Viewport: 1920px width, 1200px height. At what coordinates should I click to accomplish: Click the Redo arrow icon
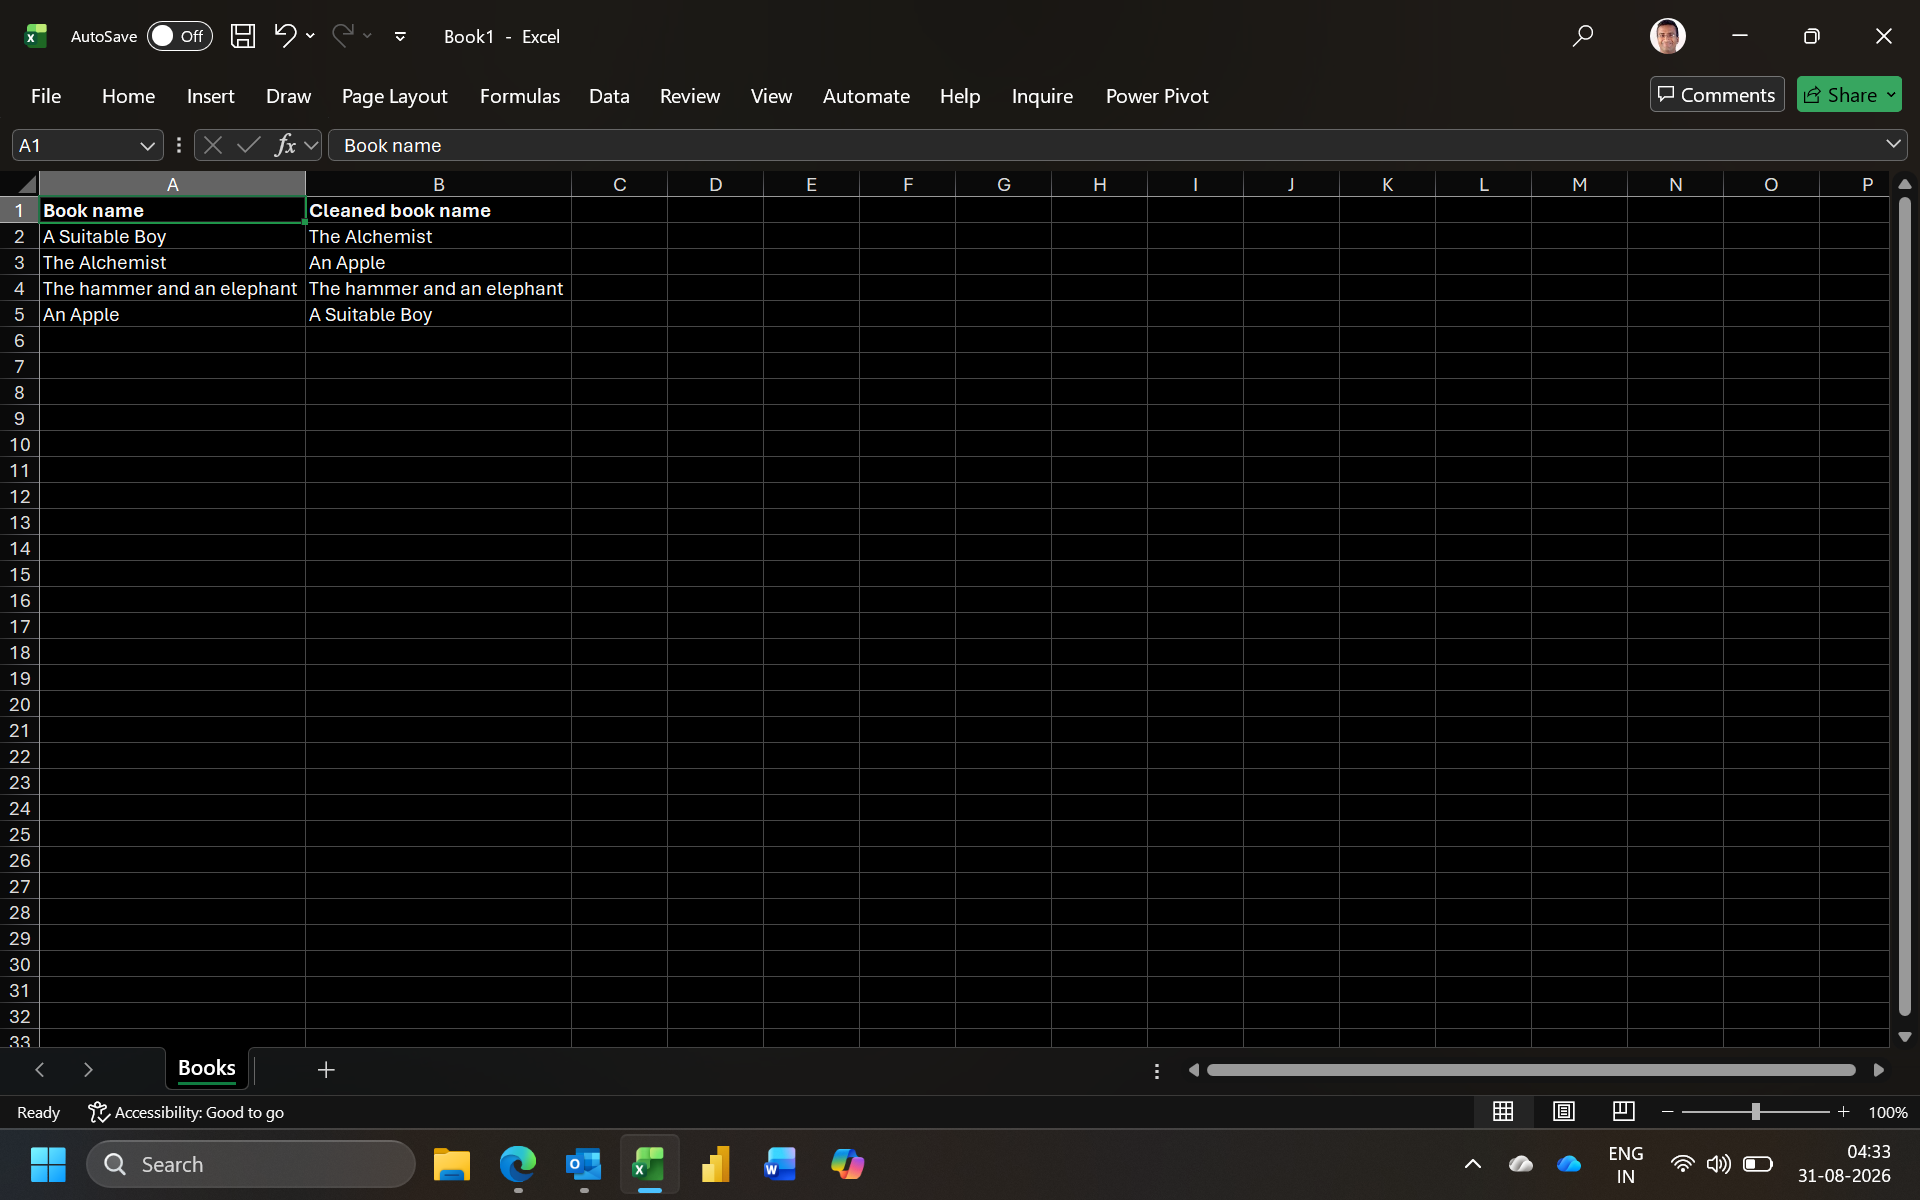click(x=343, y=36)
